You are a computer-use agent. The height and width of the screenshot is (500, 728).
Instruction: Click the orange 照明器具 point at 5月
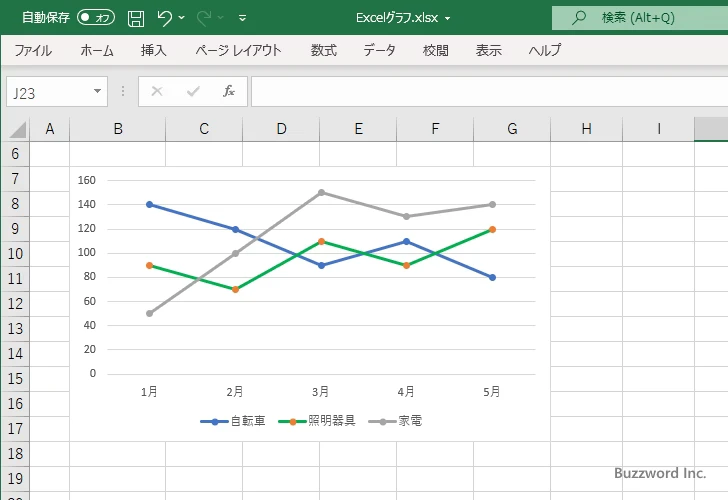tap(493, 229)
